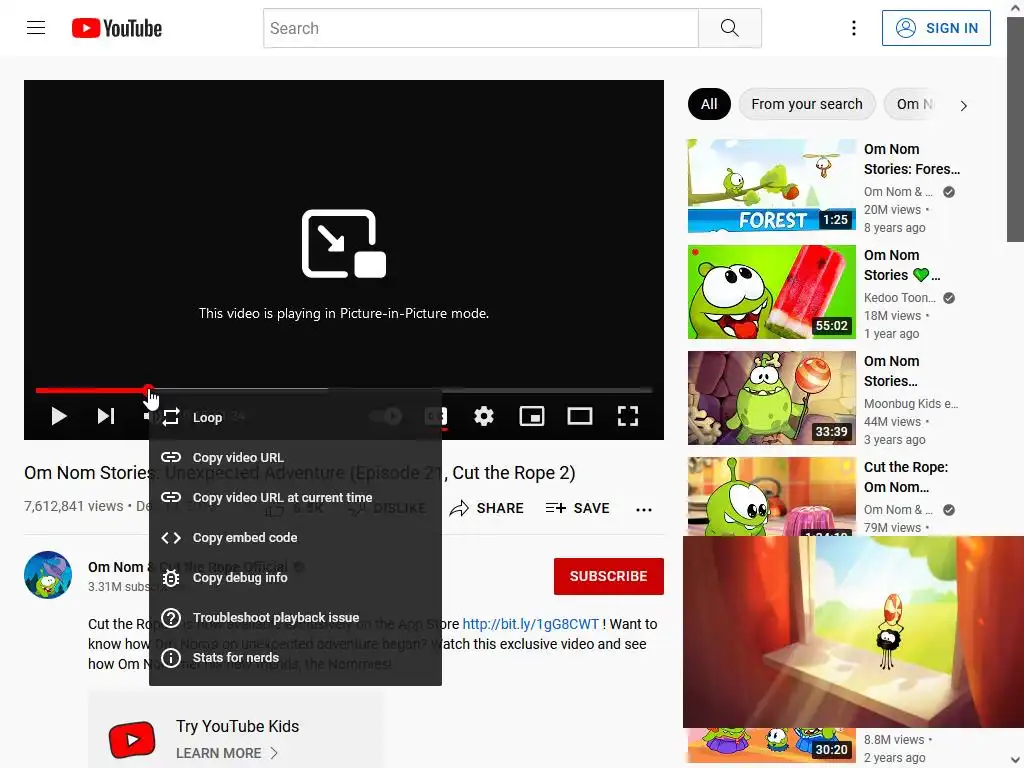Click title 'Om Nom Stories: Fores...'

[x=912, y=159]
